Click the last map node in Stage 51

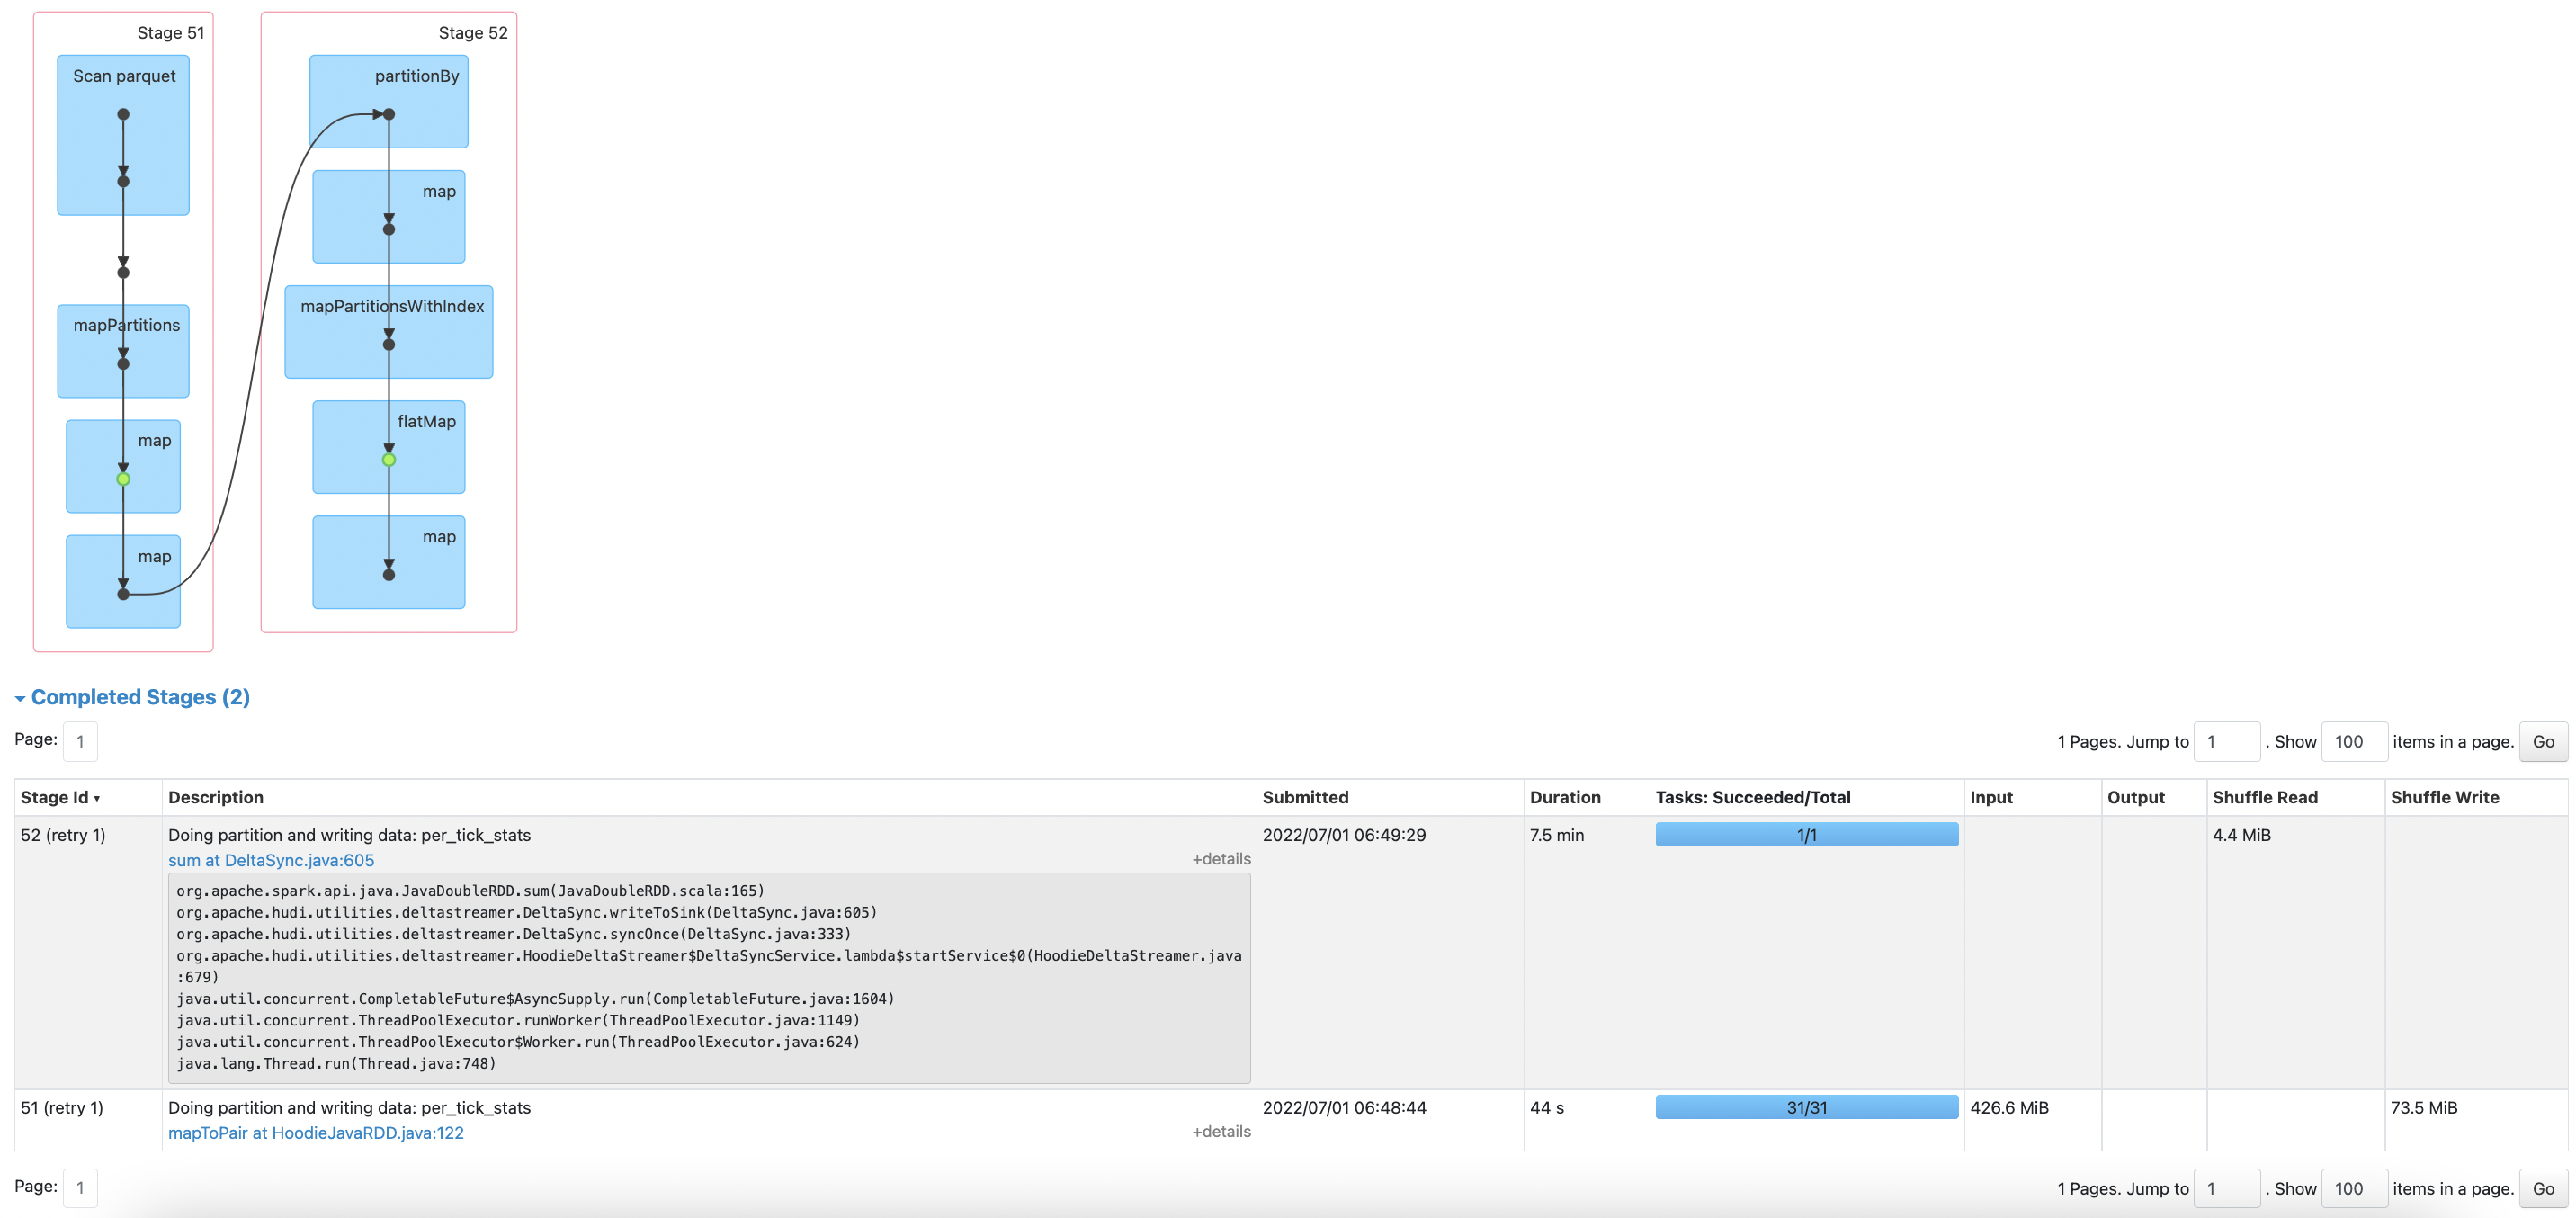(x=123, y=581)
